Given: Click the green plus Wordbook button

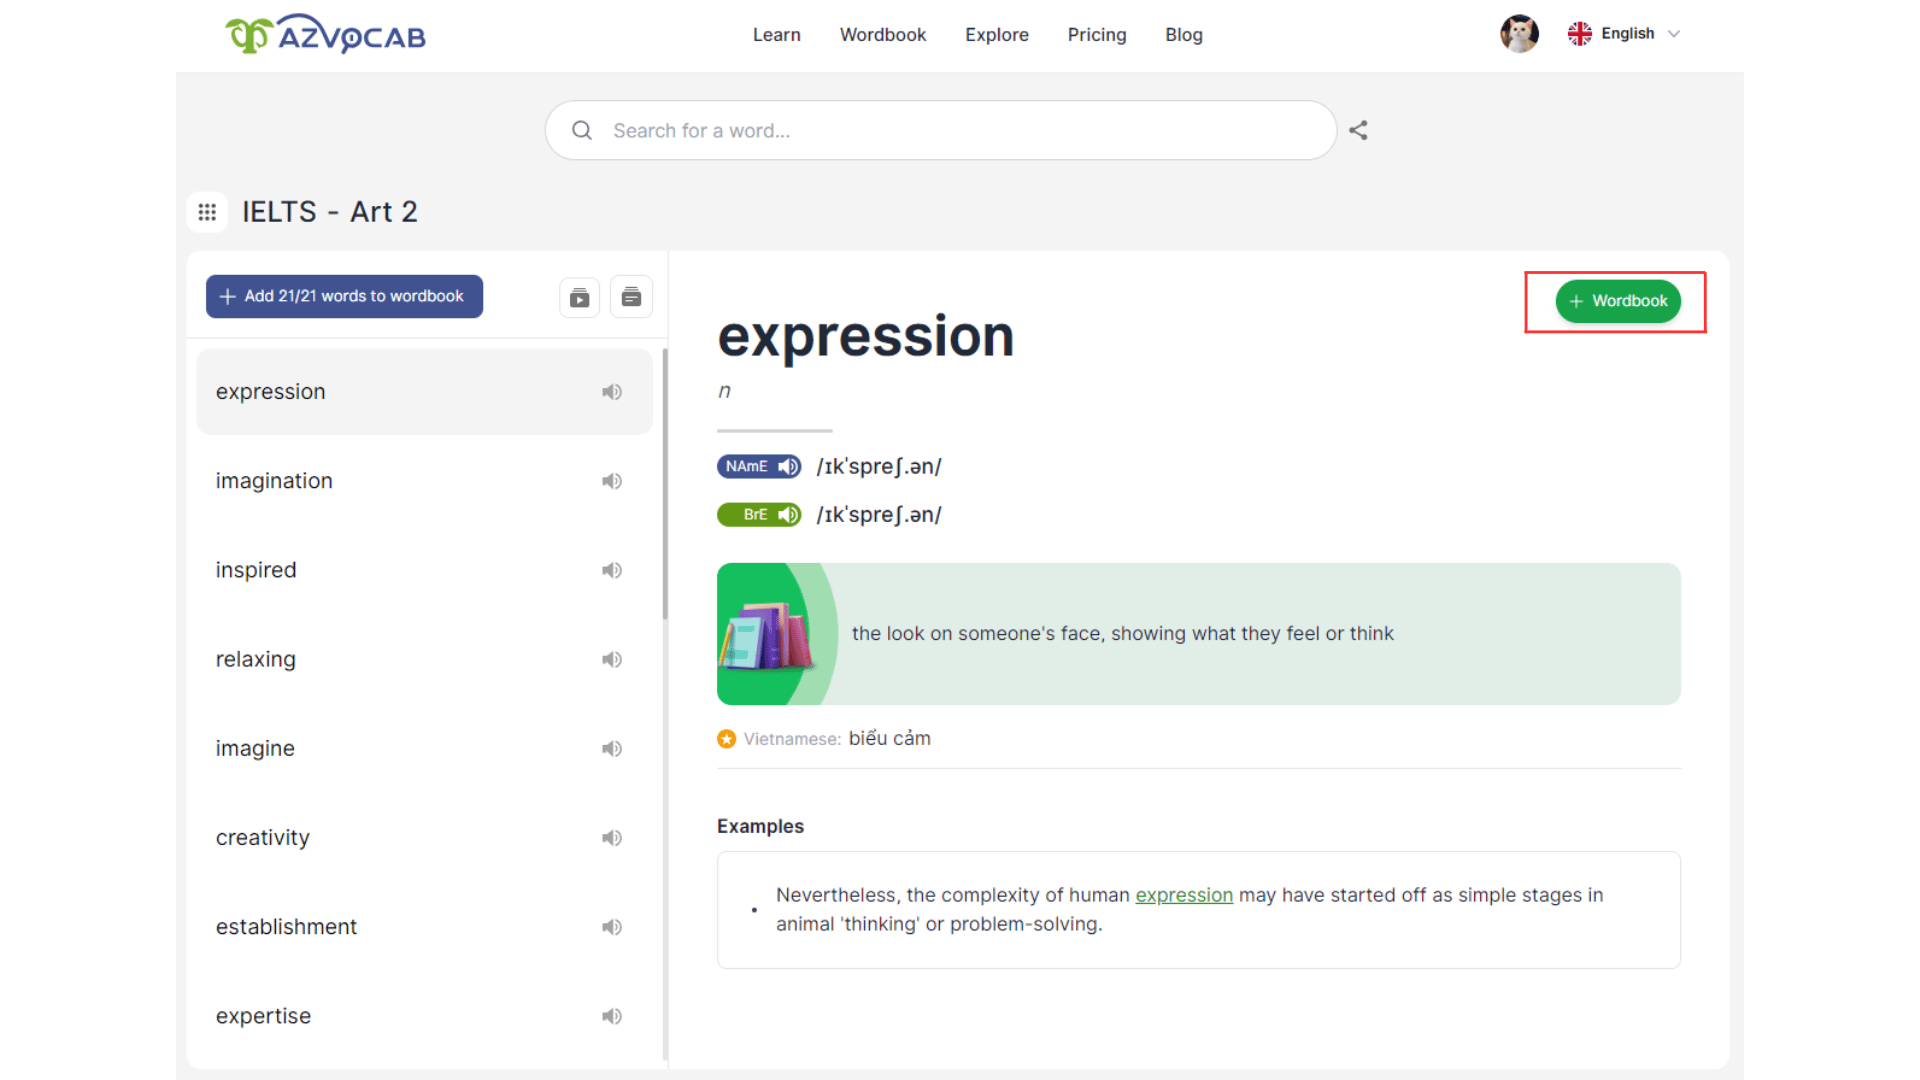Looking at the screenshot, I should [1617, 299].
